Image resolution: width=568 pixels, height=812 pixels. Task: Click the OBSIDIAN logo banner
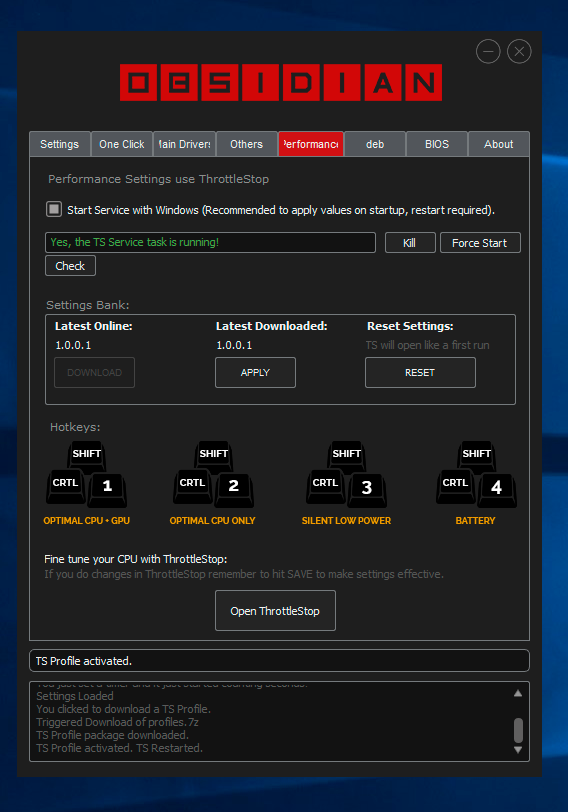[x=281, y=82]
